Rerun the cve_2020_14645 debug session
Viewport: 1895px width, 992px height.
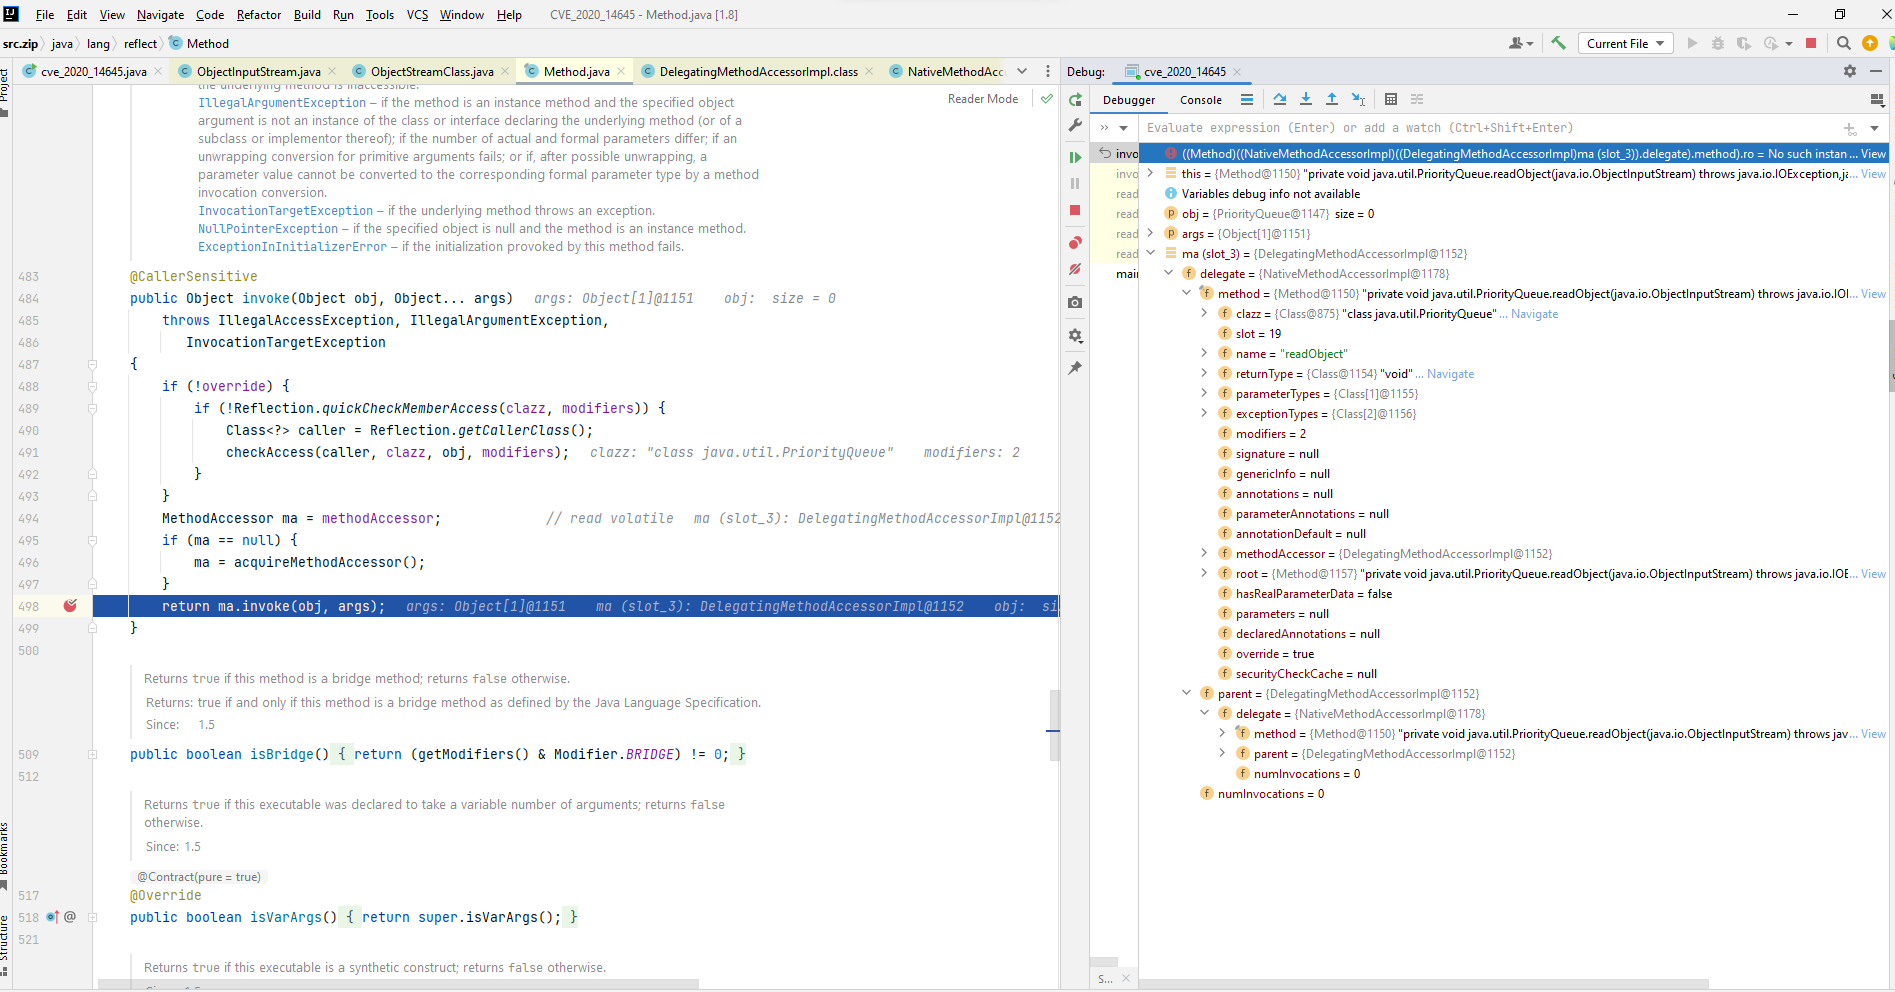pyautogui.click(x=1075, y=99)
